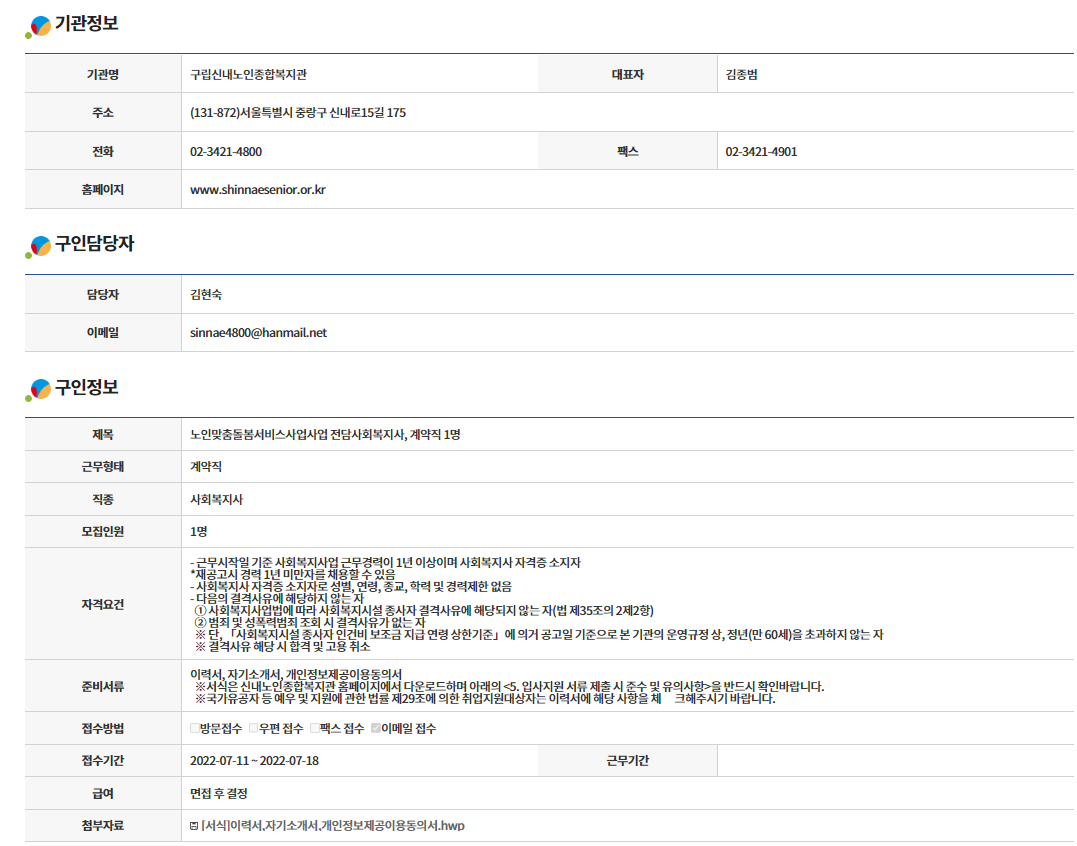Click the 홈페이지 row label
Viewport: 1077px width, 846px height.
click(103, 190)
